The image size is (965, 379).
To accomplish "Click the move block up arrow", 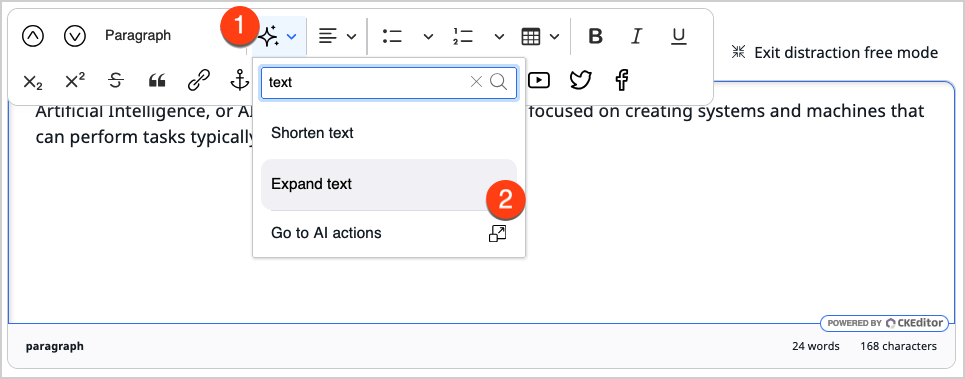I will point(33,36).
